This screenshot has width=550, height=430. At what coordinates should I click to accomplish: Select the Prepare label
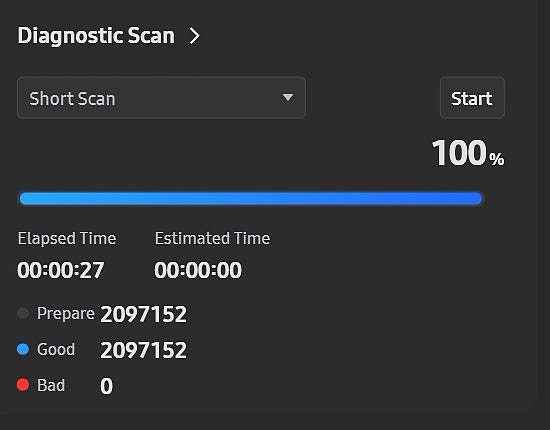(x=66, y=313)
